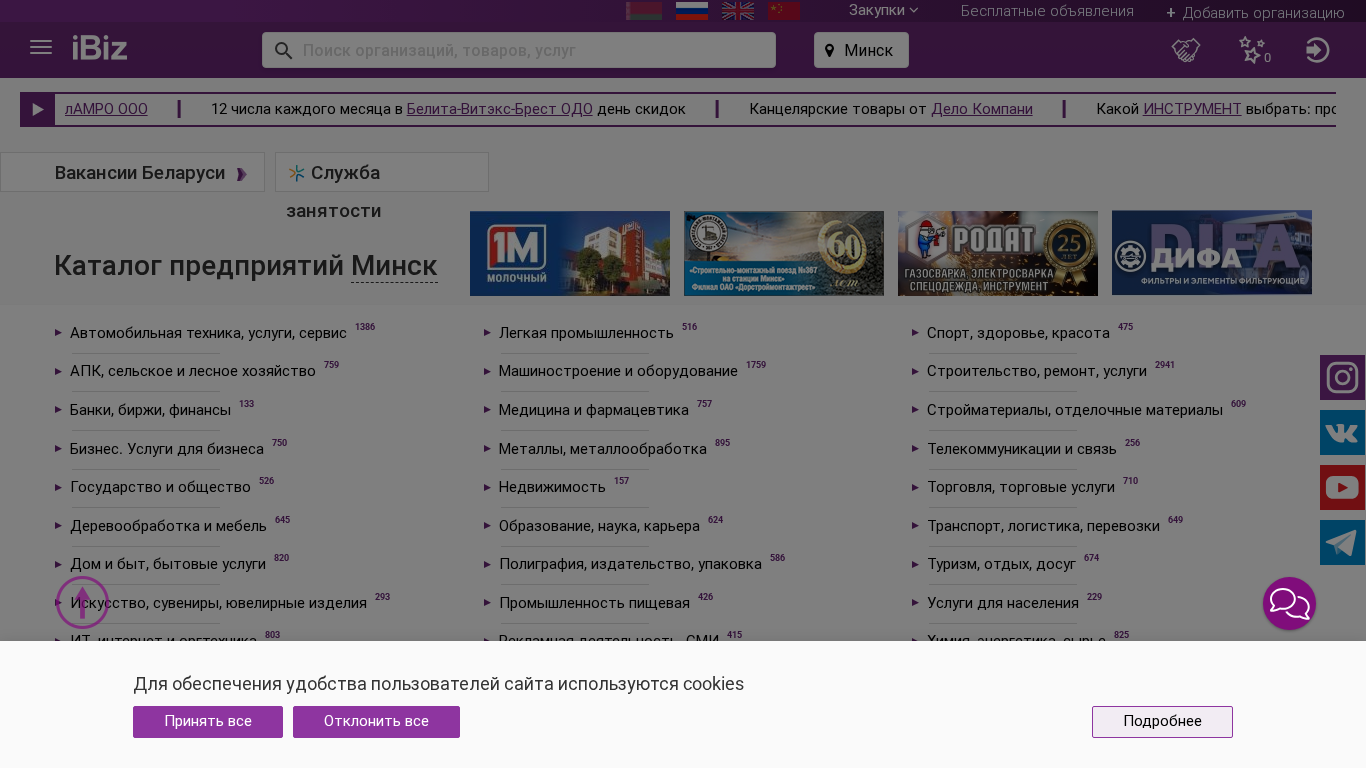Open favorites stars icon
Image resolution: width=1366 pixels, height=768 pixels.
click(x=1253, y=50)
